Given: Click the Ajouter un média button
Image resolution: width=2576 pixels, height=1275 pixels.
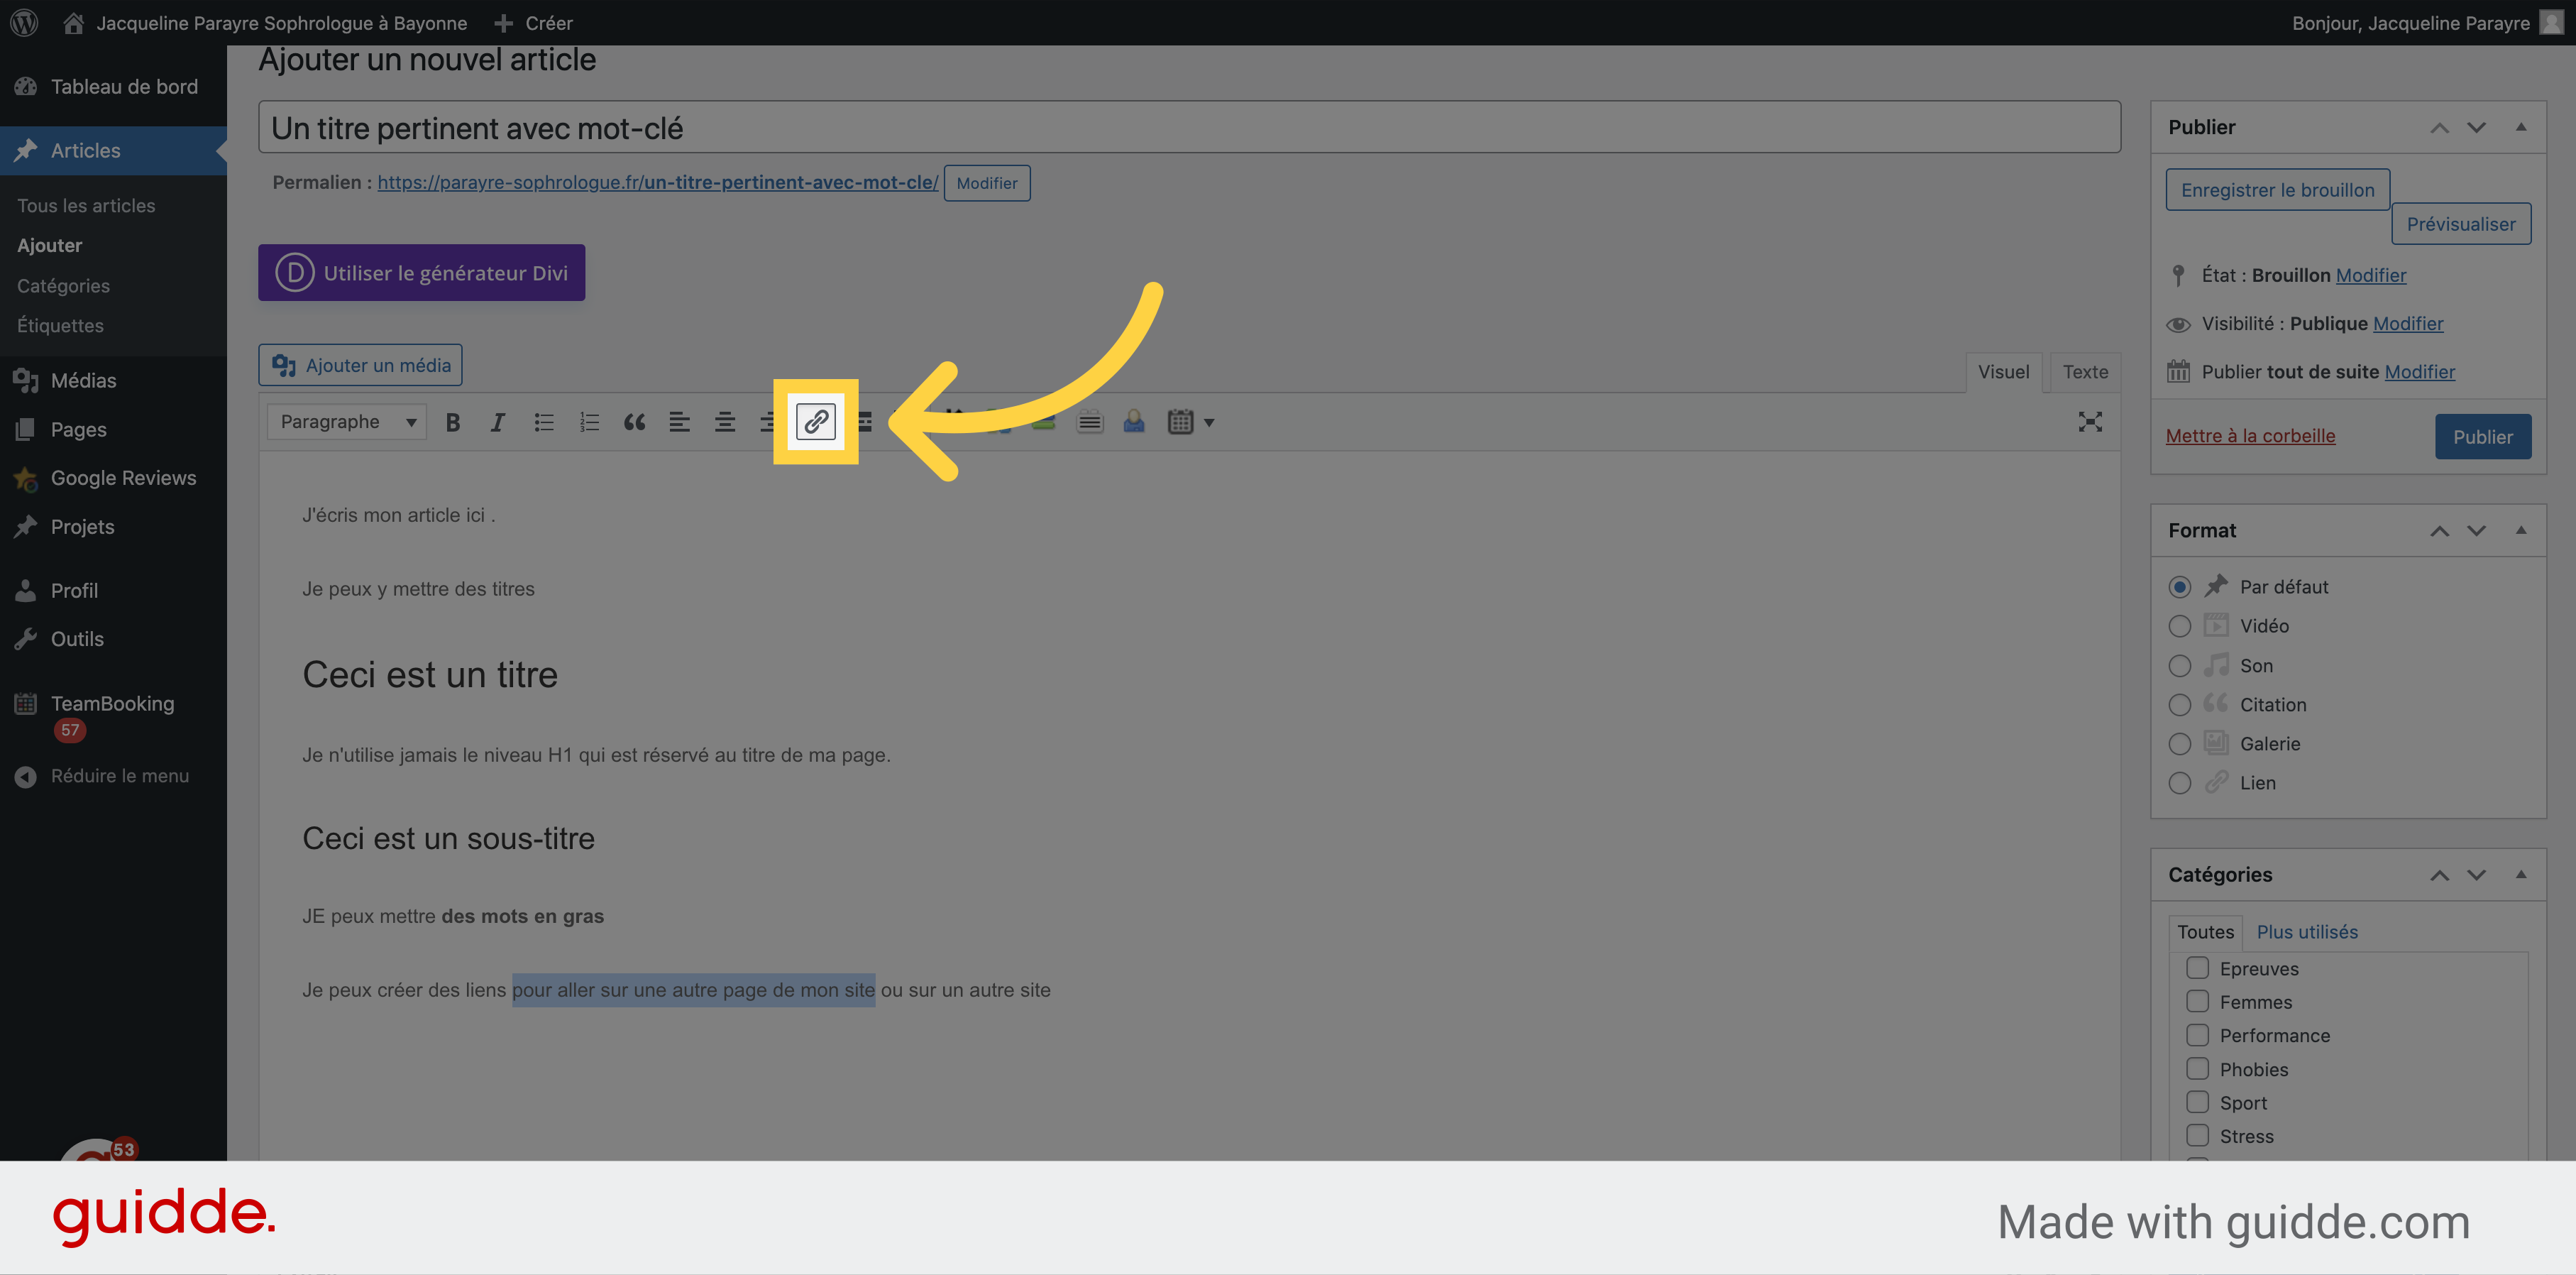Looking at the screenshot, I should 360,365.
